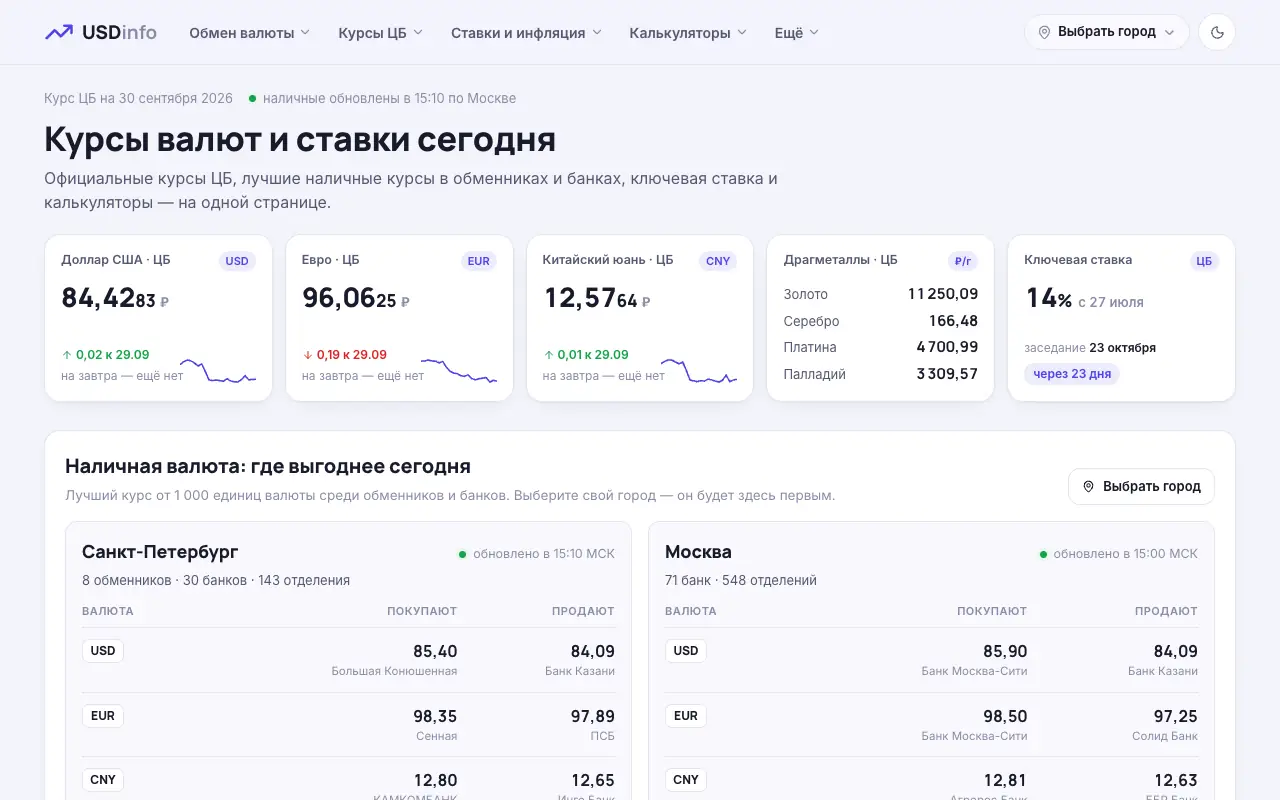Click the EUR badge on euro card
This screenshot has width=1280, height=800.
(x=479, y=261)
